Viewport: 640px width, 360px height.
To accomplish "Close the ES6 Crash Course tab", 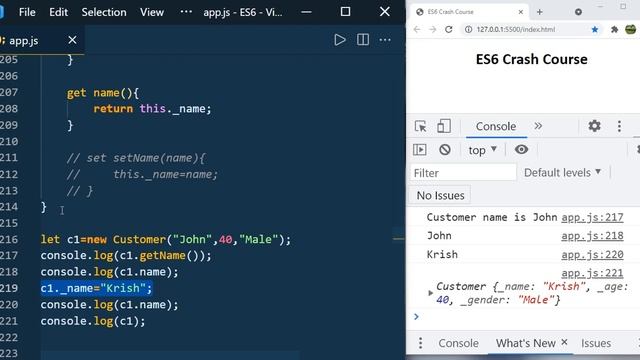I will click(x=521, y=12).
